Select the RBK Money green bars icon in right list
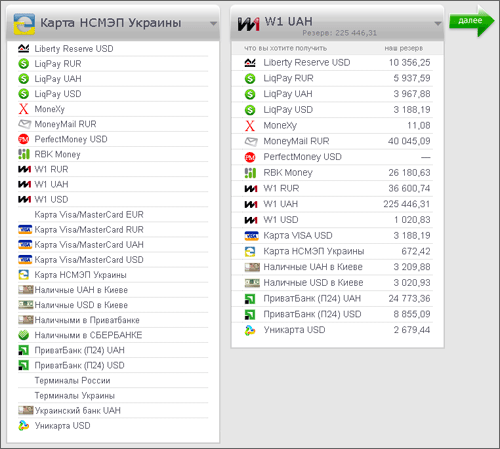 250,173
